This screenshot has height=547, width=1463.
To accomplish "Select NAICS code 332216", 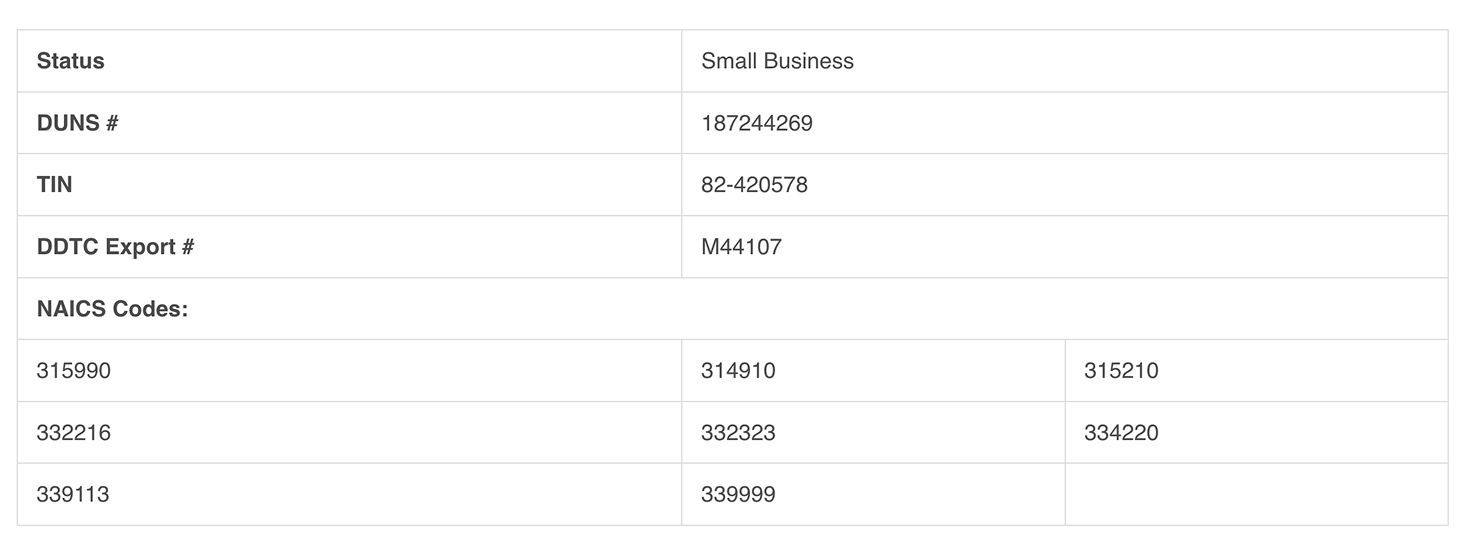I will pyautogui.click(x=73, y=433).
